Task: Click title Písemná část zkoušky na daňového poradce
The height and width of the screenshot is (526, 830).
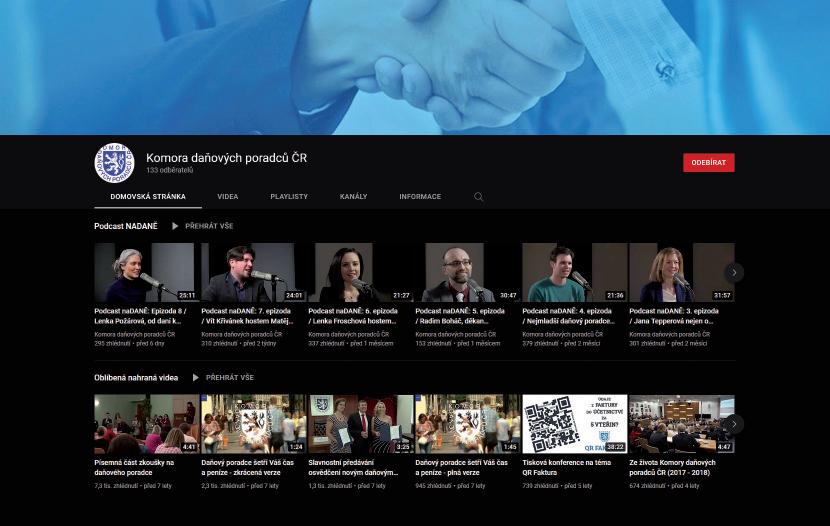Action: tap(134, 467)
